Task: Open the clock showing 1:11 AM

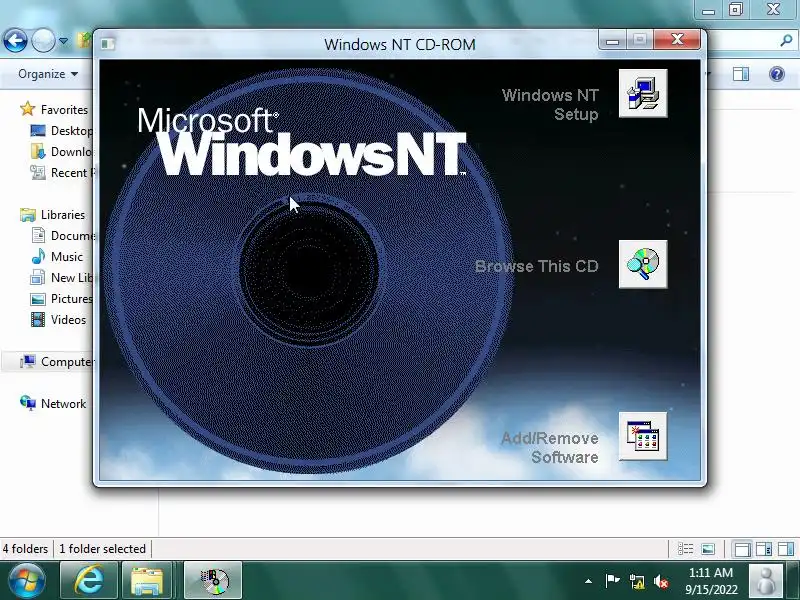Action: 711,581
